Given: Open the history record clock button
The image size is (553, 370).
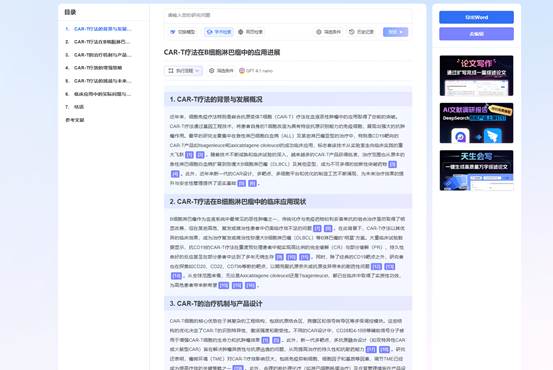Looking at the screenshot, I should (x=361, y=32).
